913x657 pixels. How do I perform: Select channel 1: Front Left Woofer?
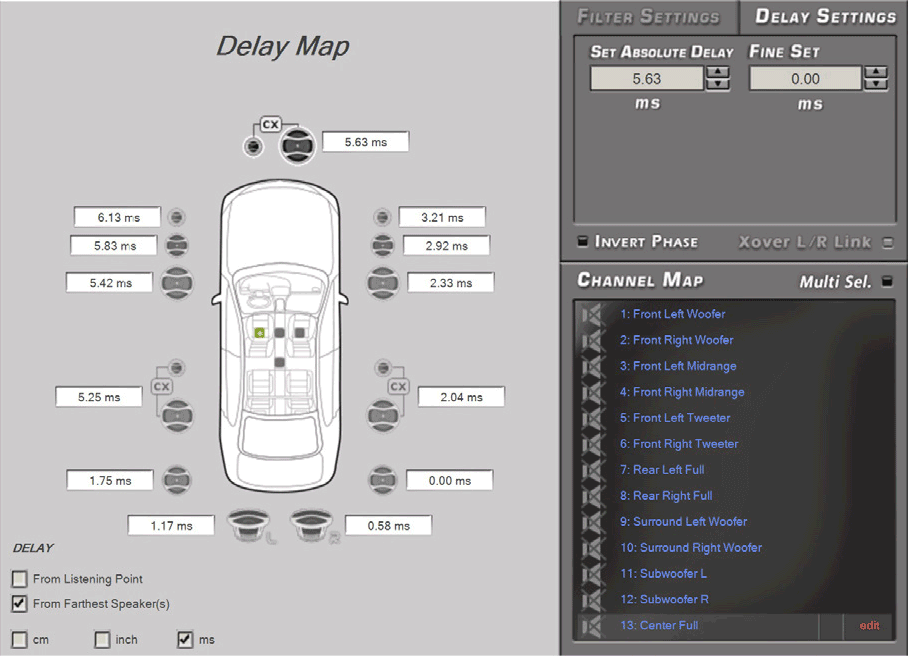point(673,315)
